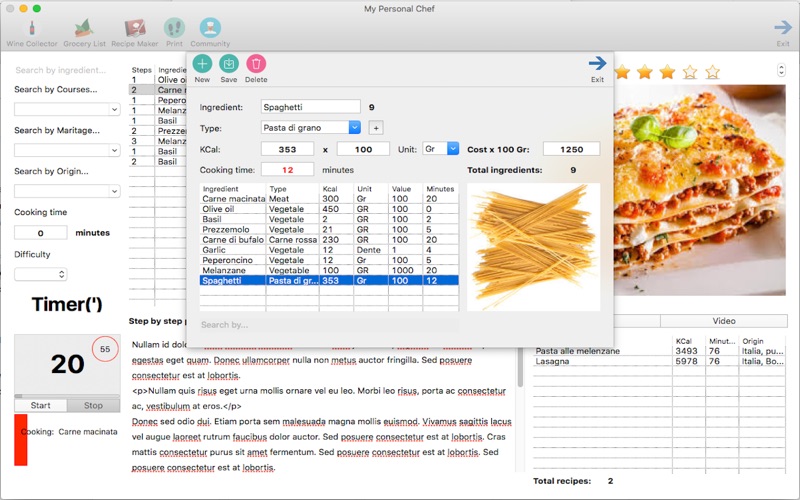Viewport: 800px width, 500px height.
Task: Set rating to the fourth star
Action: click(690, 72)
